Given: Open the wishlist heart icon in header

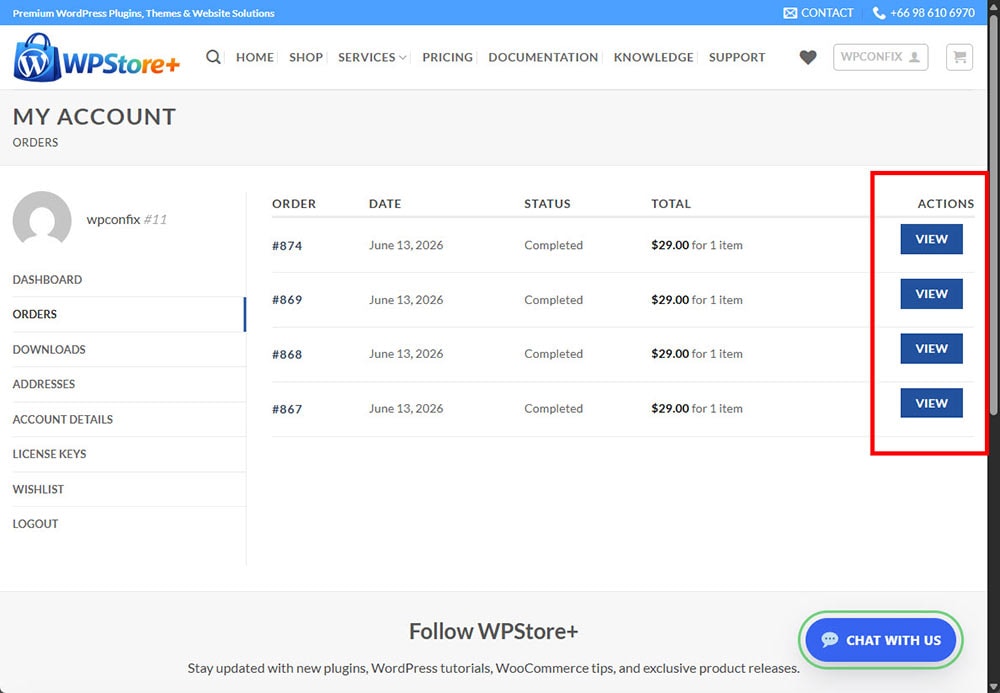Looking at the screenshot, I should 807,57.
